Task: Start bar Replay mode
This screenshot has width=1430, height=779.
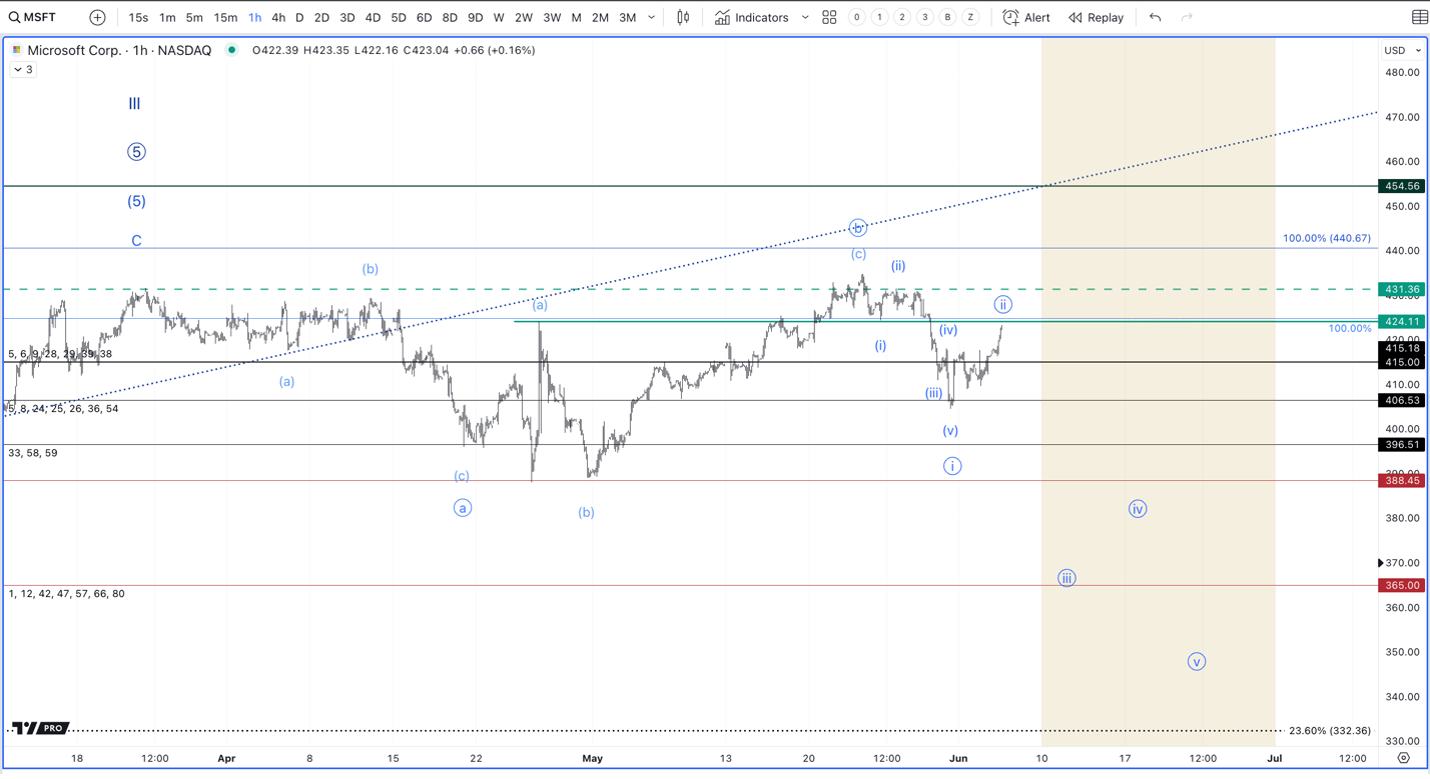Action: [1096, 17]
